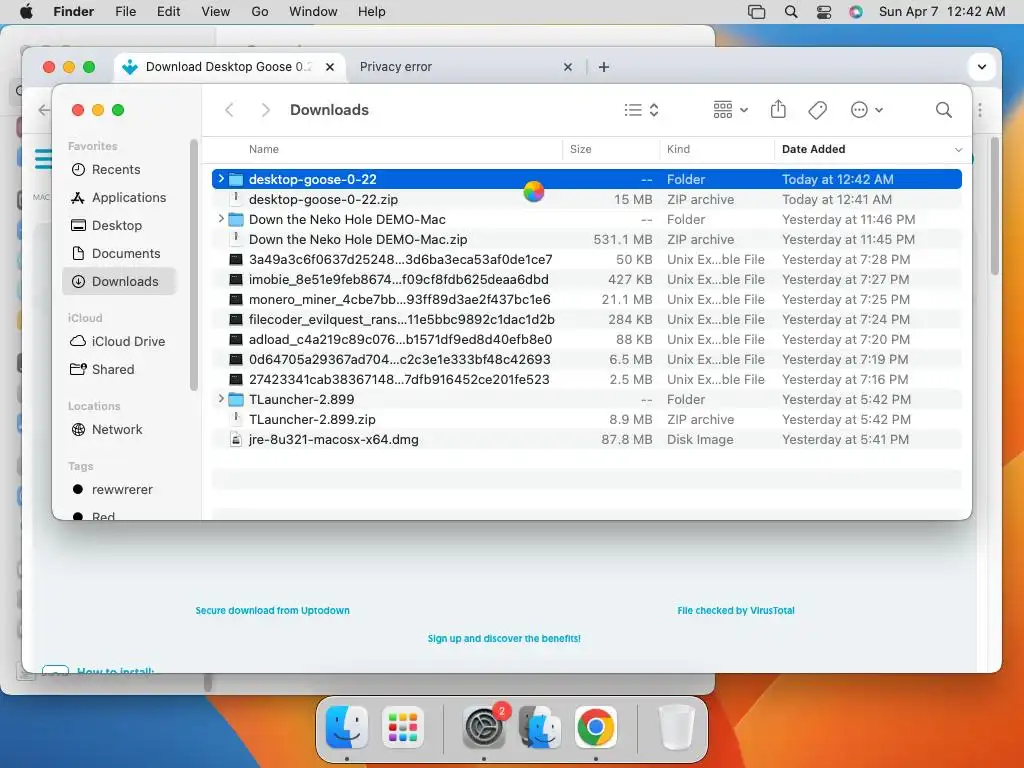Expand the TLauncher-2.899 folder
The height and width of the screenshot is (768, 1024).
[x=221, y=398]
